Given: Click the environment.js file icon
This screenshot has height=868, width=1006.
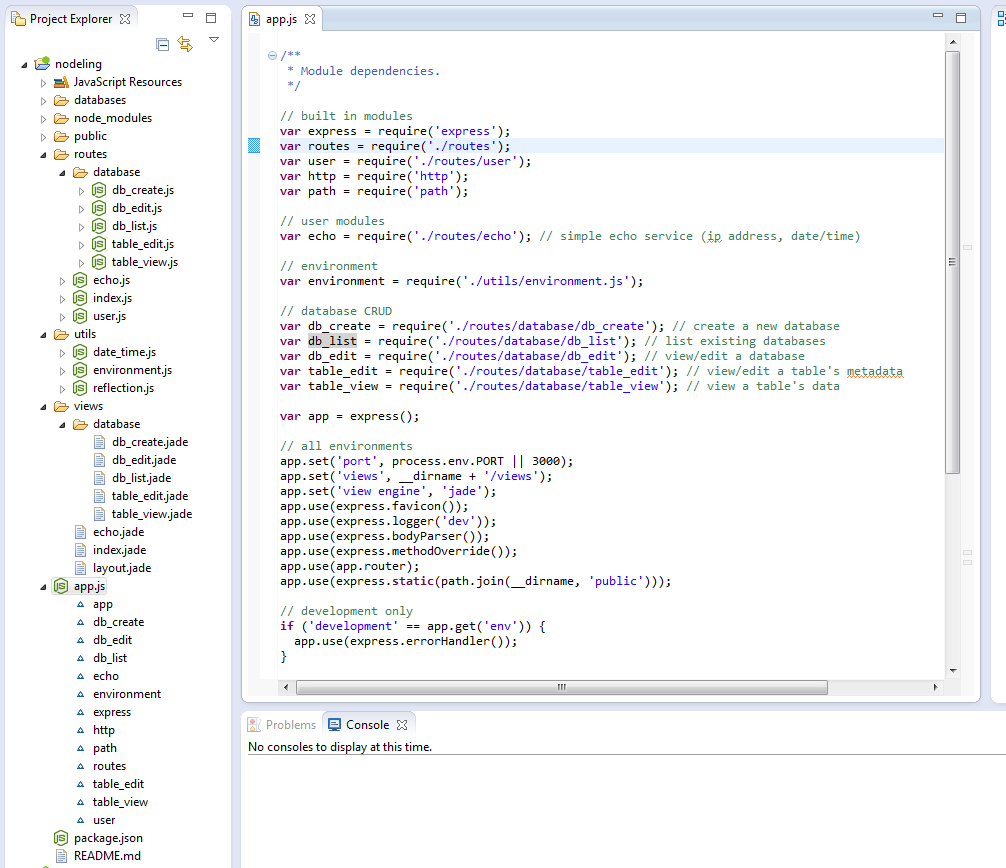Looking at the screenshot, I should pos(80,370).
